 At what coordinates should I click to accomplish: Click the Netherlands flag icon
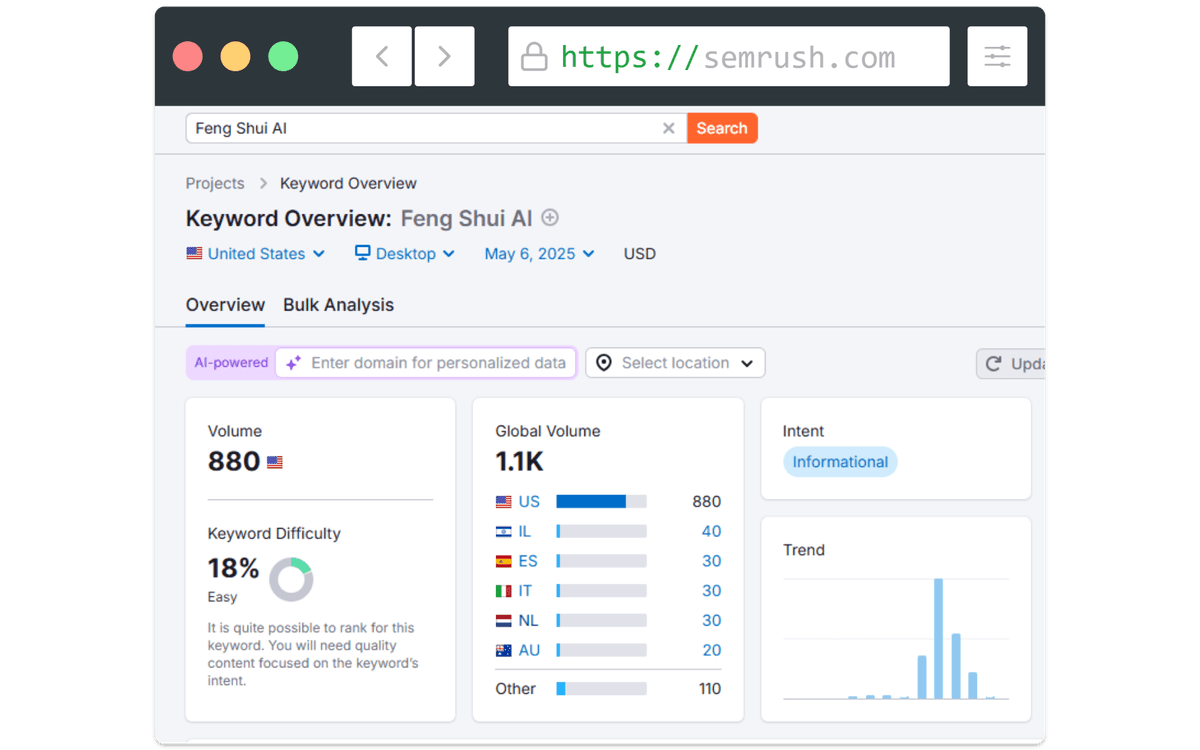pyautogui.click(x=504, y=621)
